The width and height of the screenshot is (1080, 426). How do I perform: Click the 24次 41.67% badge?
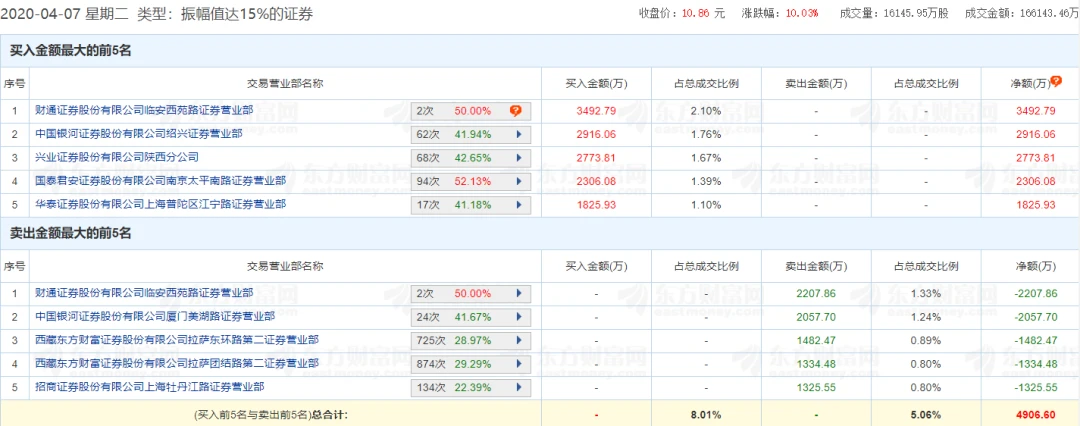[471, 317]
